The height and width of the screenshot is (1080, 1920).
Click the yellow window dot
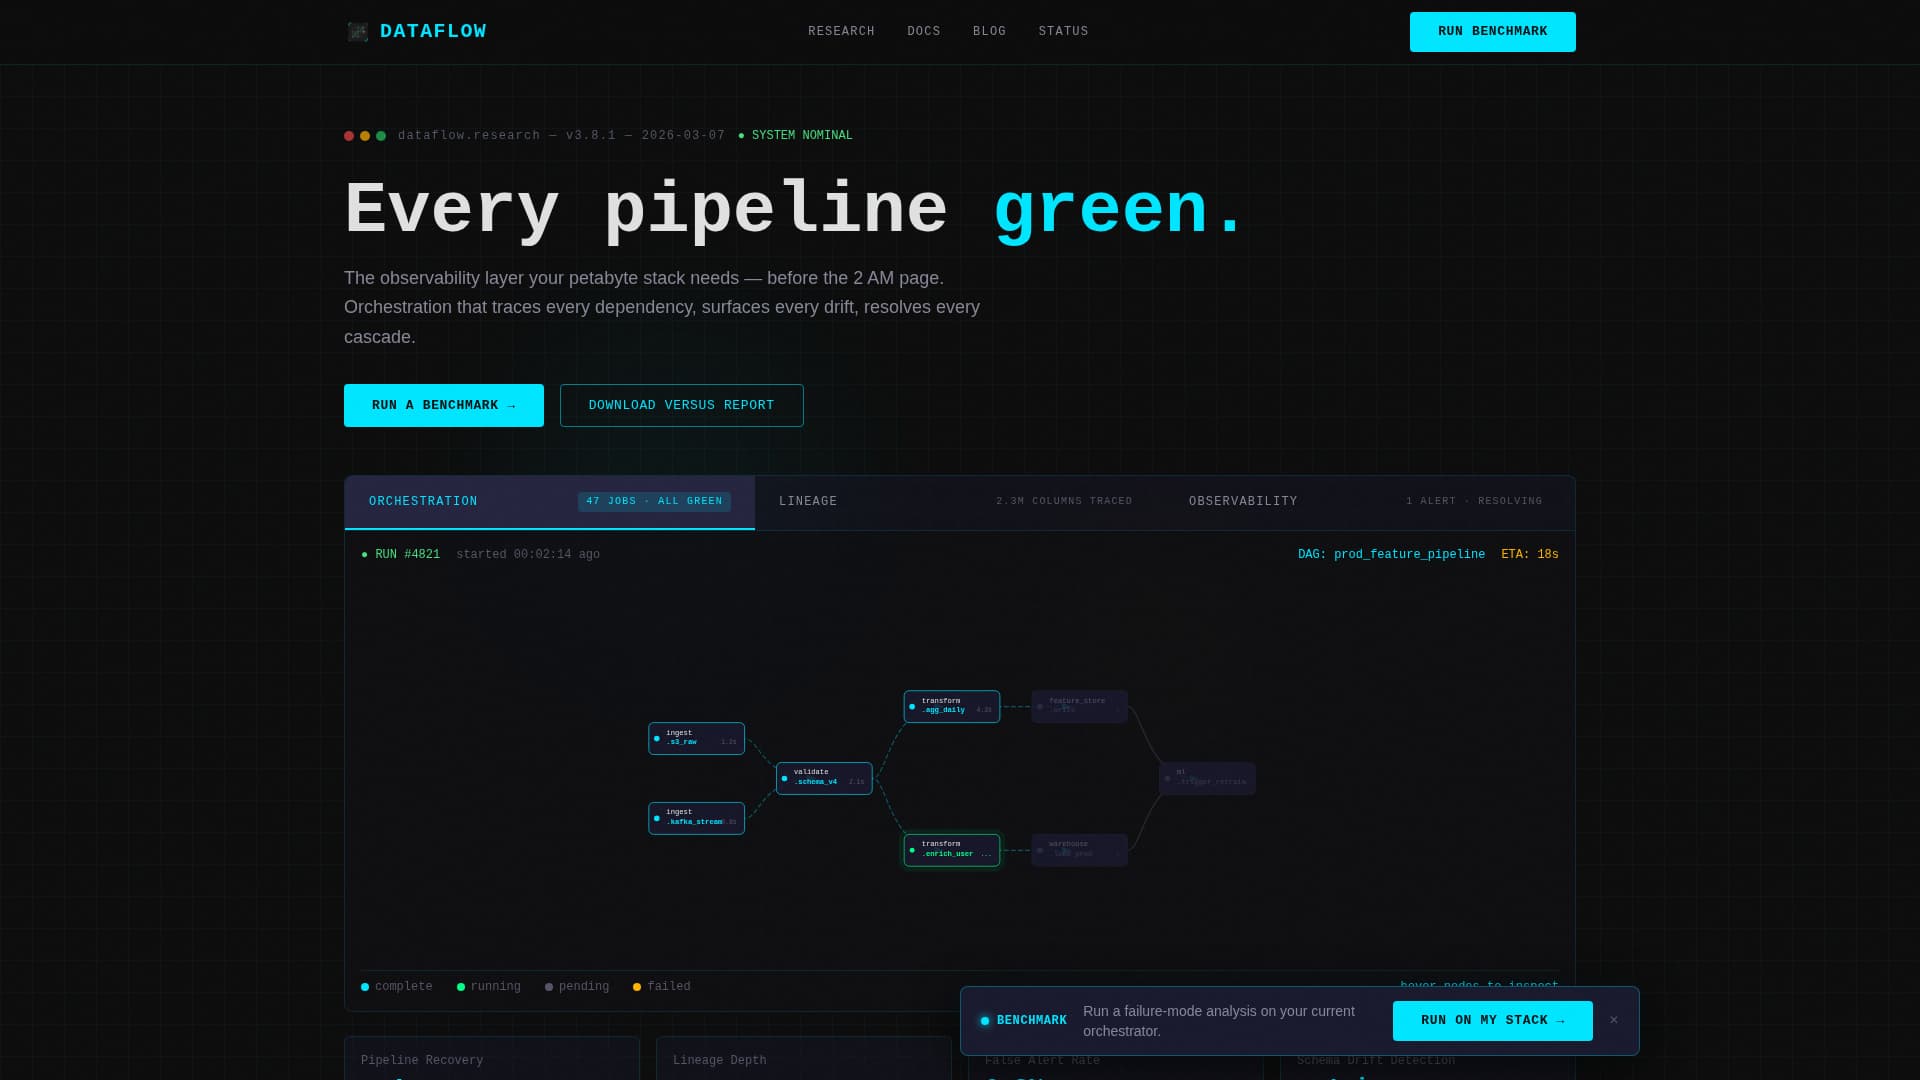click(x=365, y=136)
